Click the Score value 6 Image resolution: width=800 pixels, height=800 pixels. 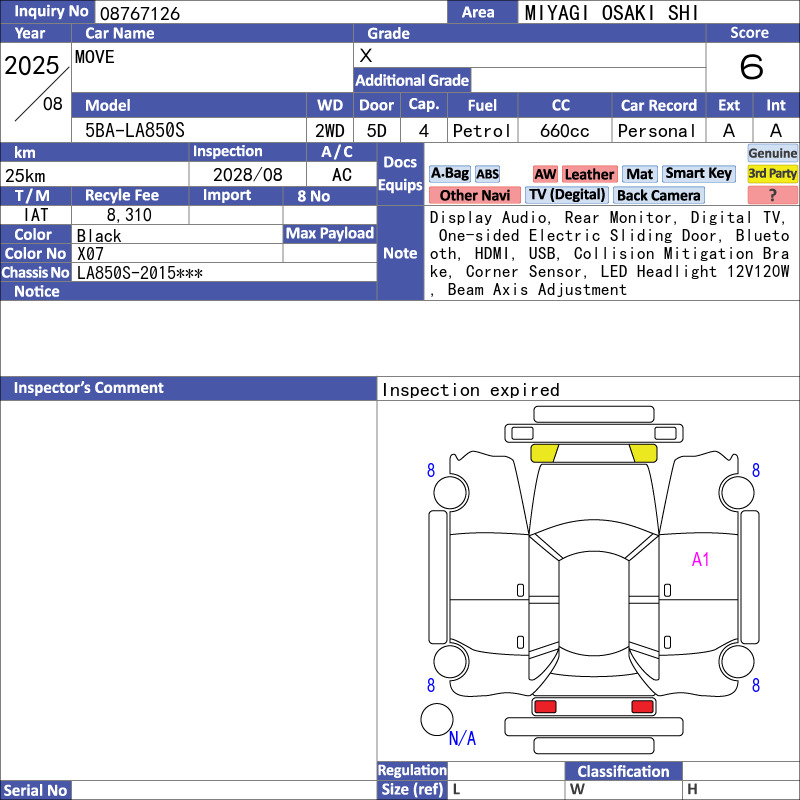click(x=752, y=67)
